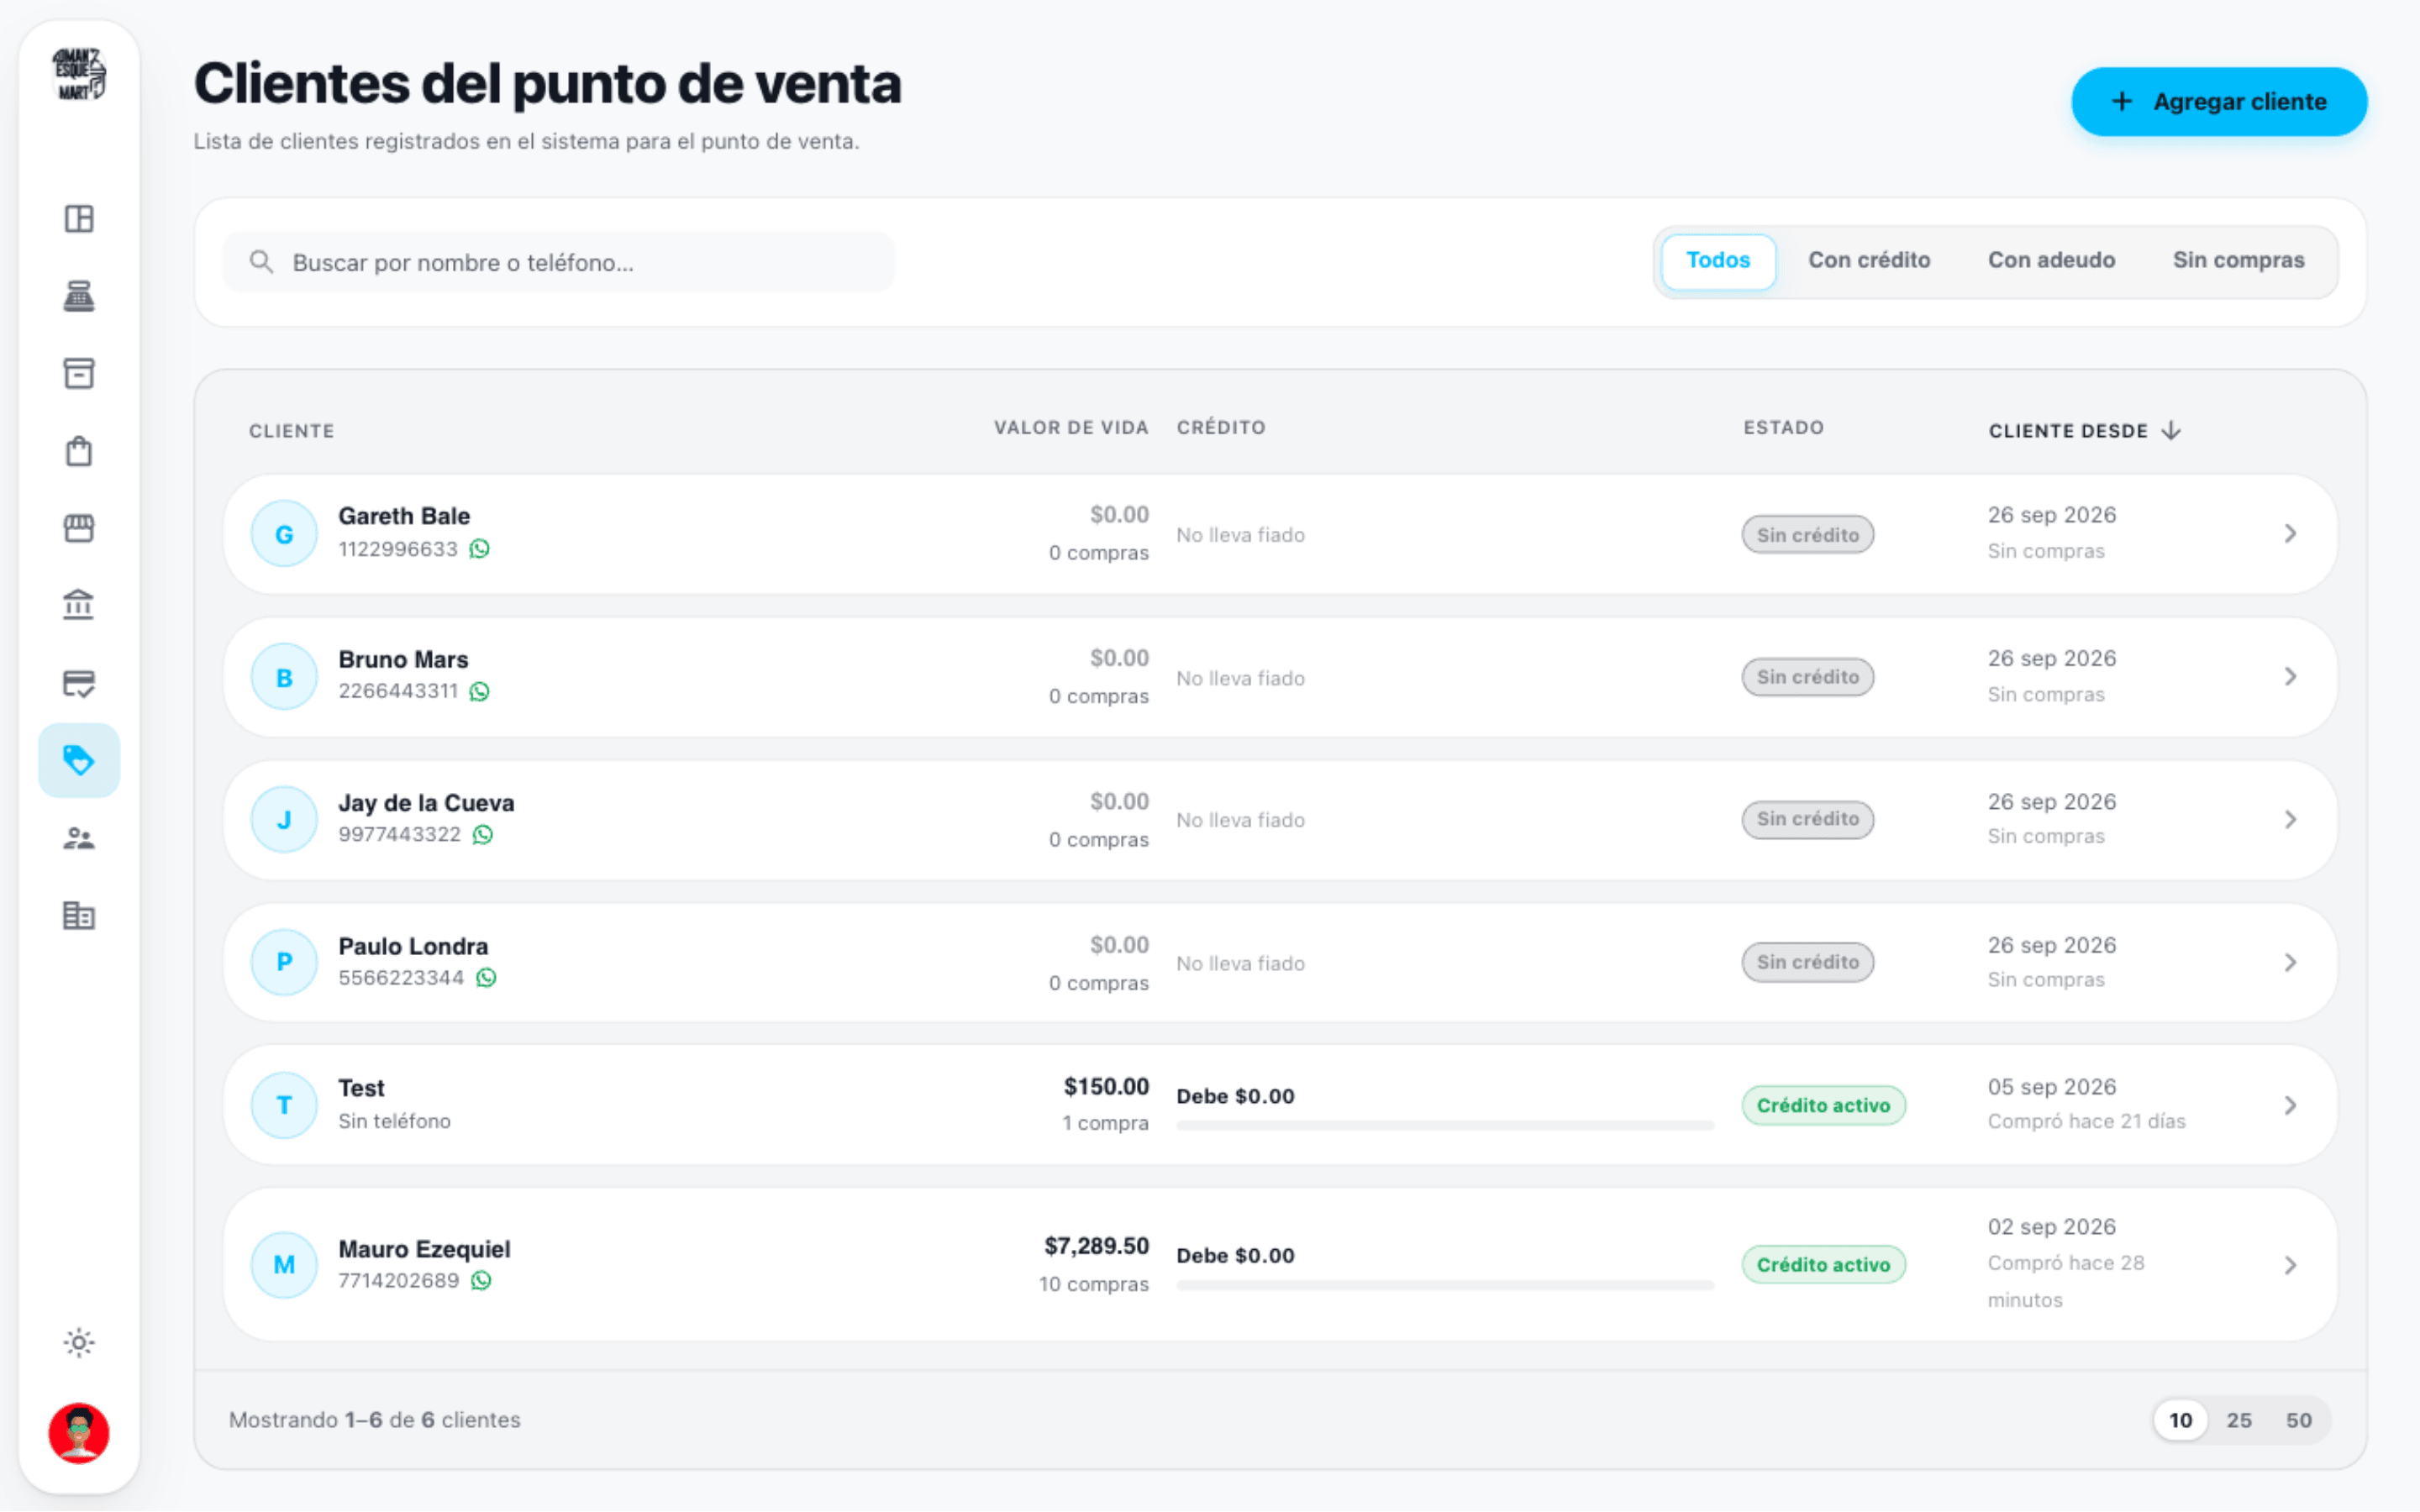Screen dimensions: 2420x1512
Task: Switch to Con adeudo filter tab
Action: [2051, 261]
